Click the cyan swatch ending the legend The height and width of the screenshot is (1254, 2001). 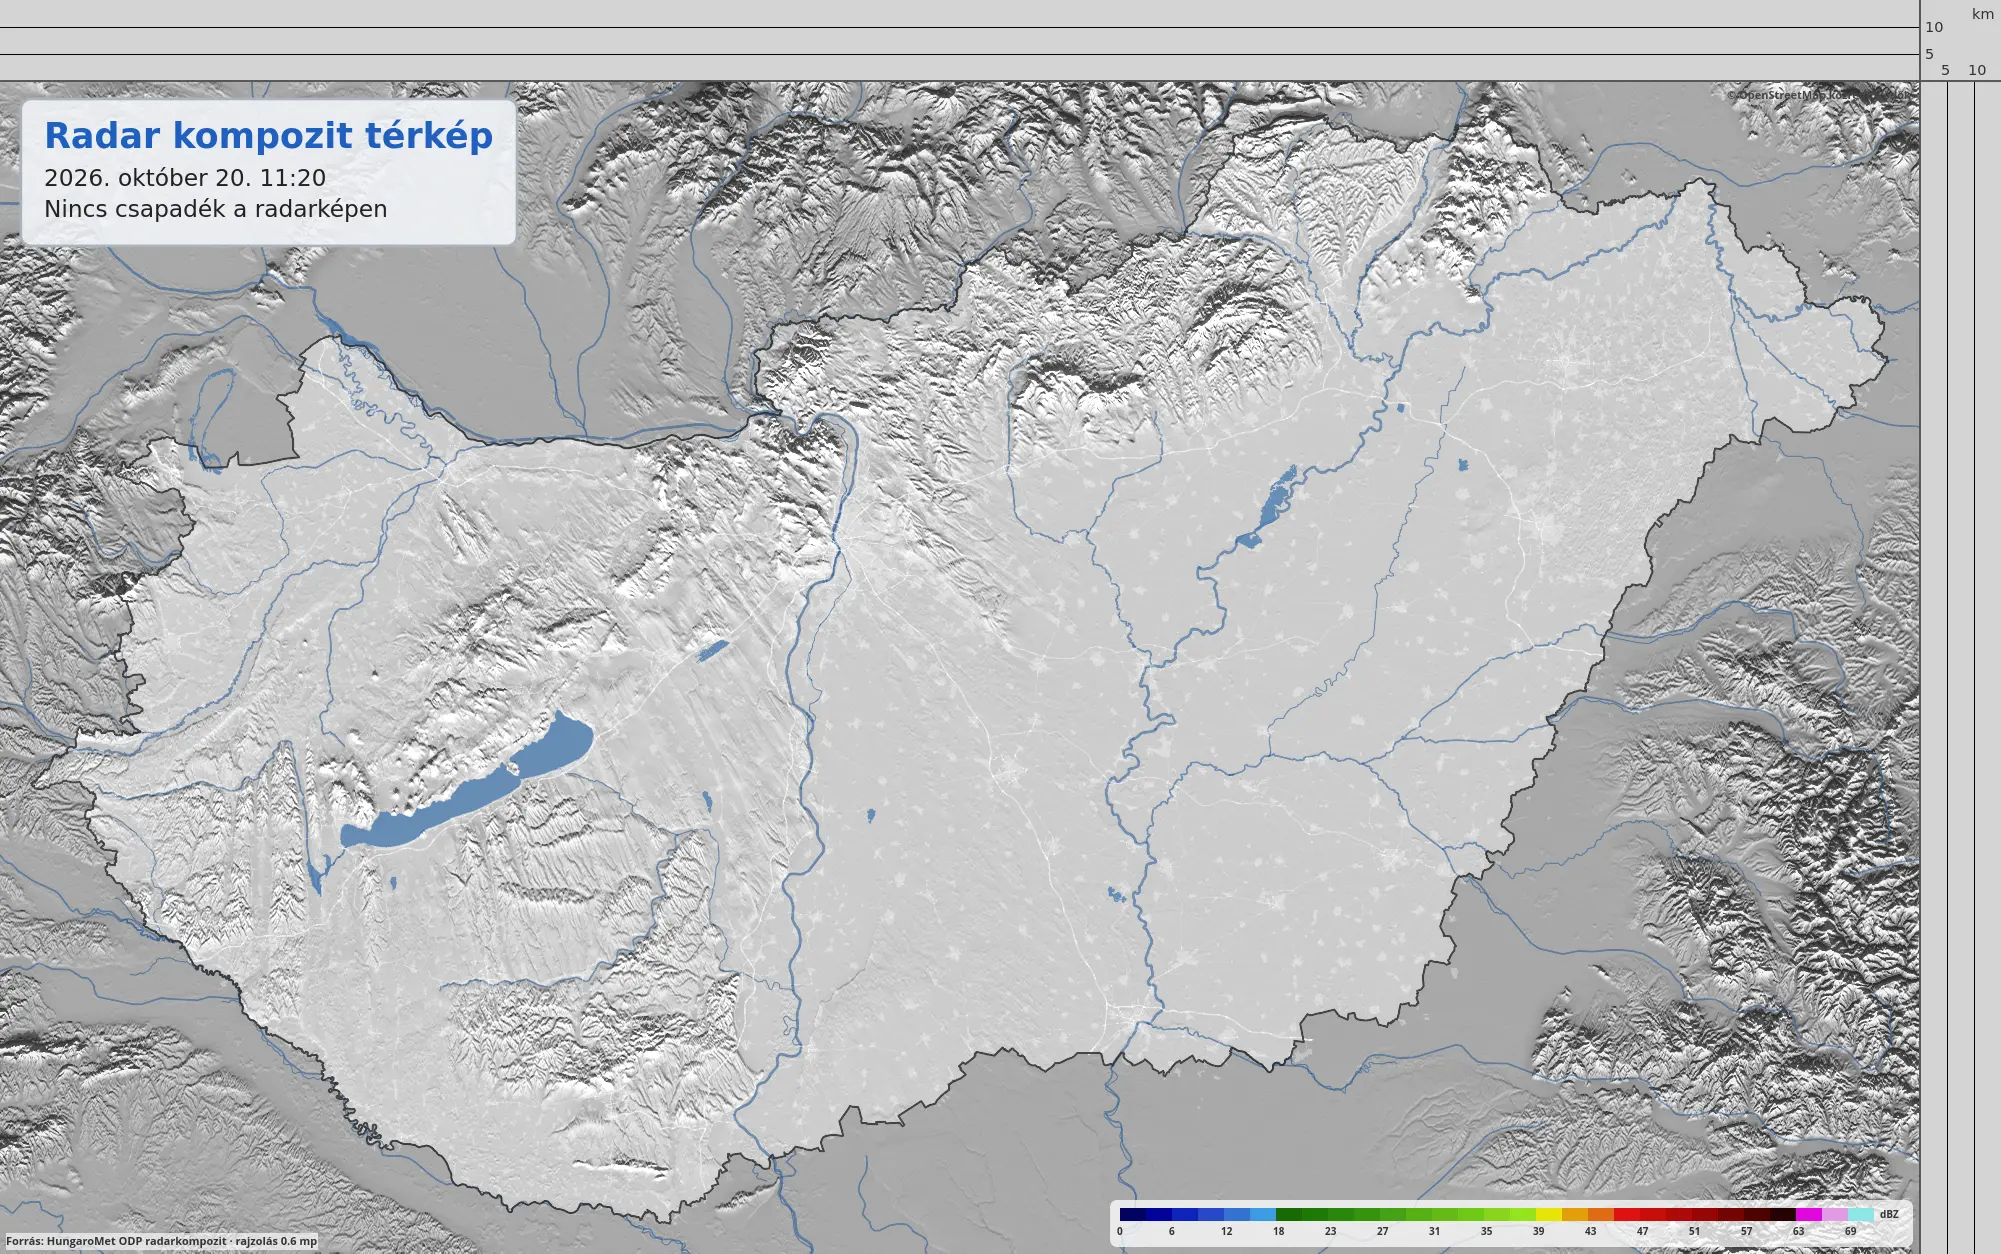[1861, 1214]
